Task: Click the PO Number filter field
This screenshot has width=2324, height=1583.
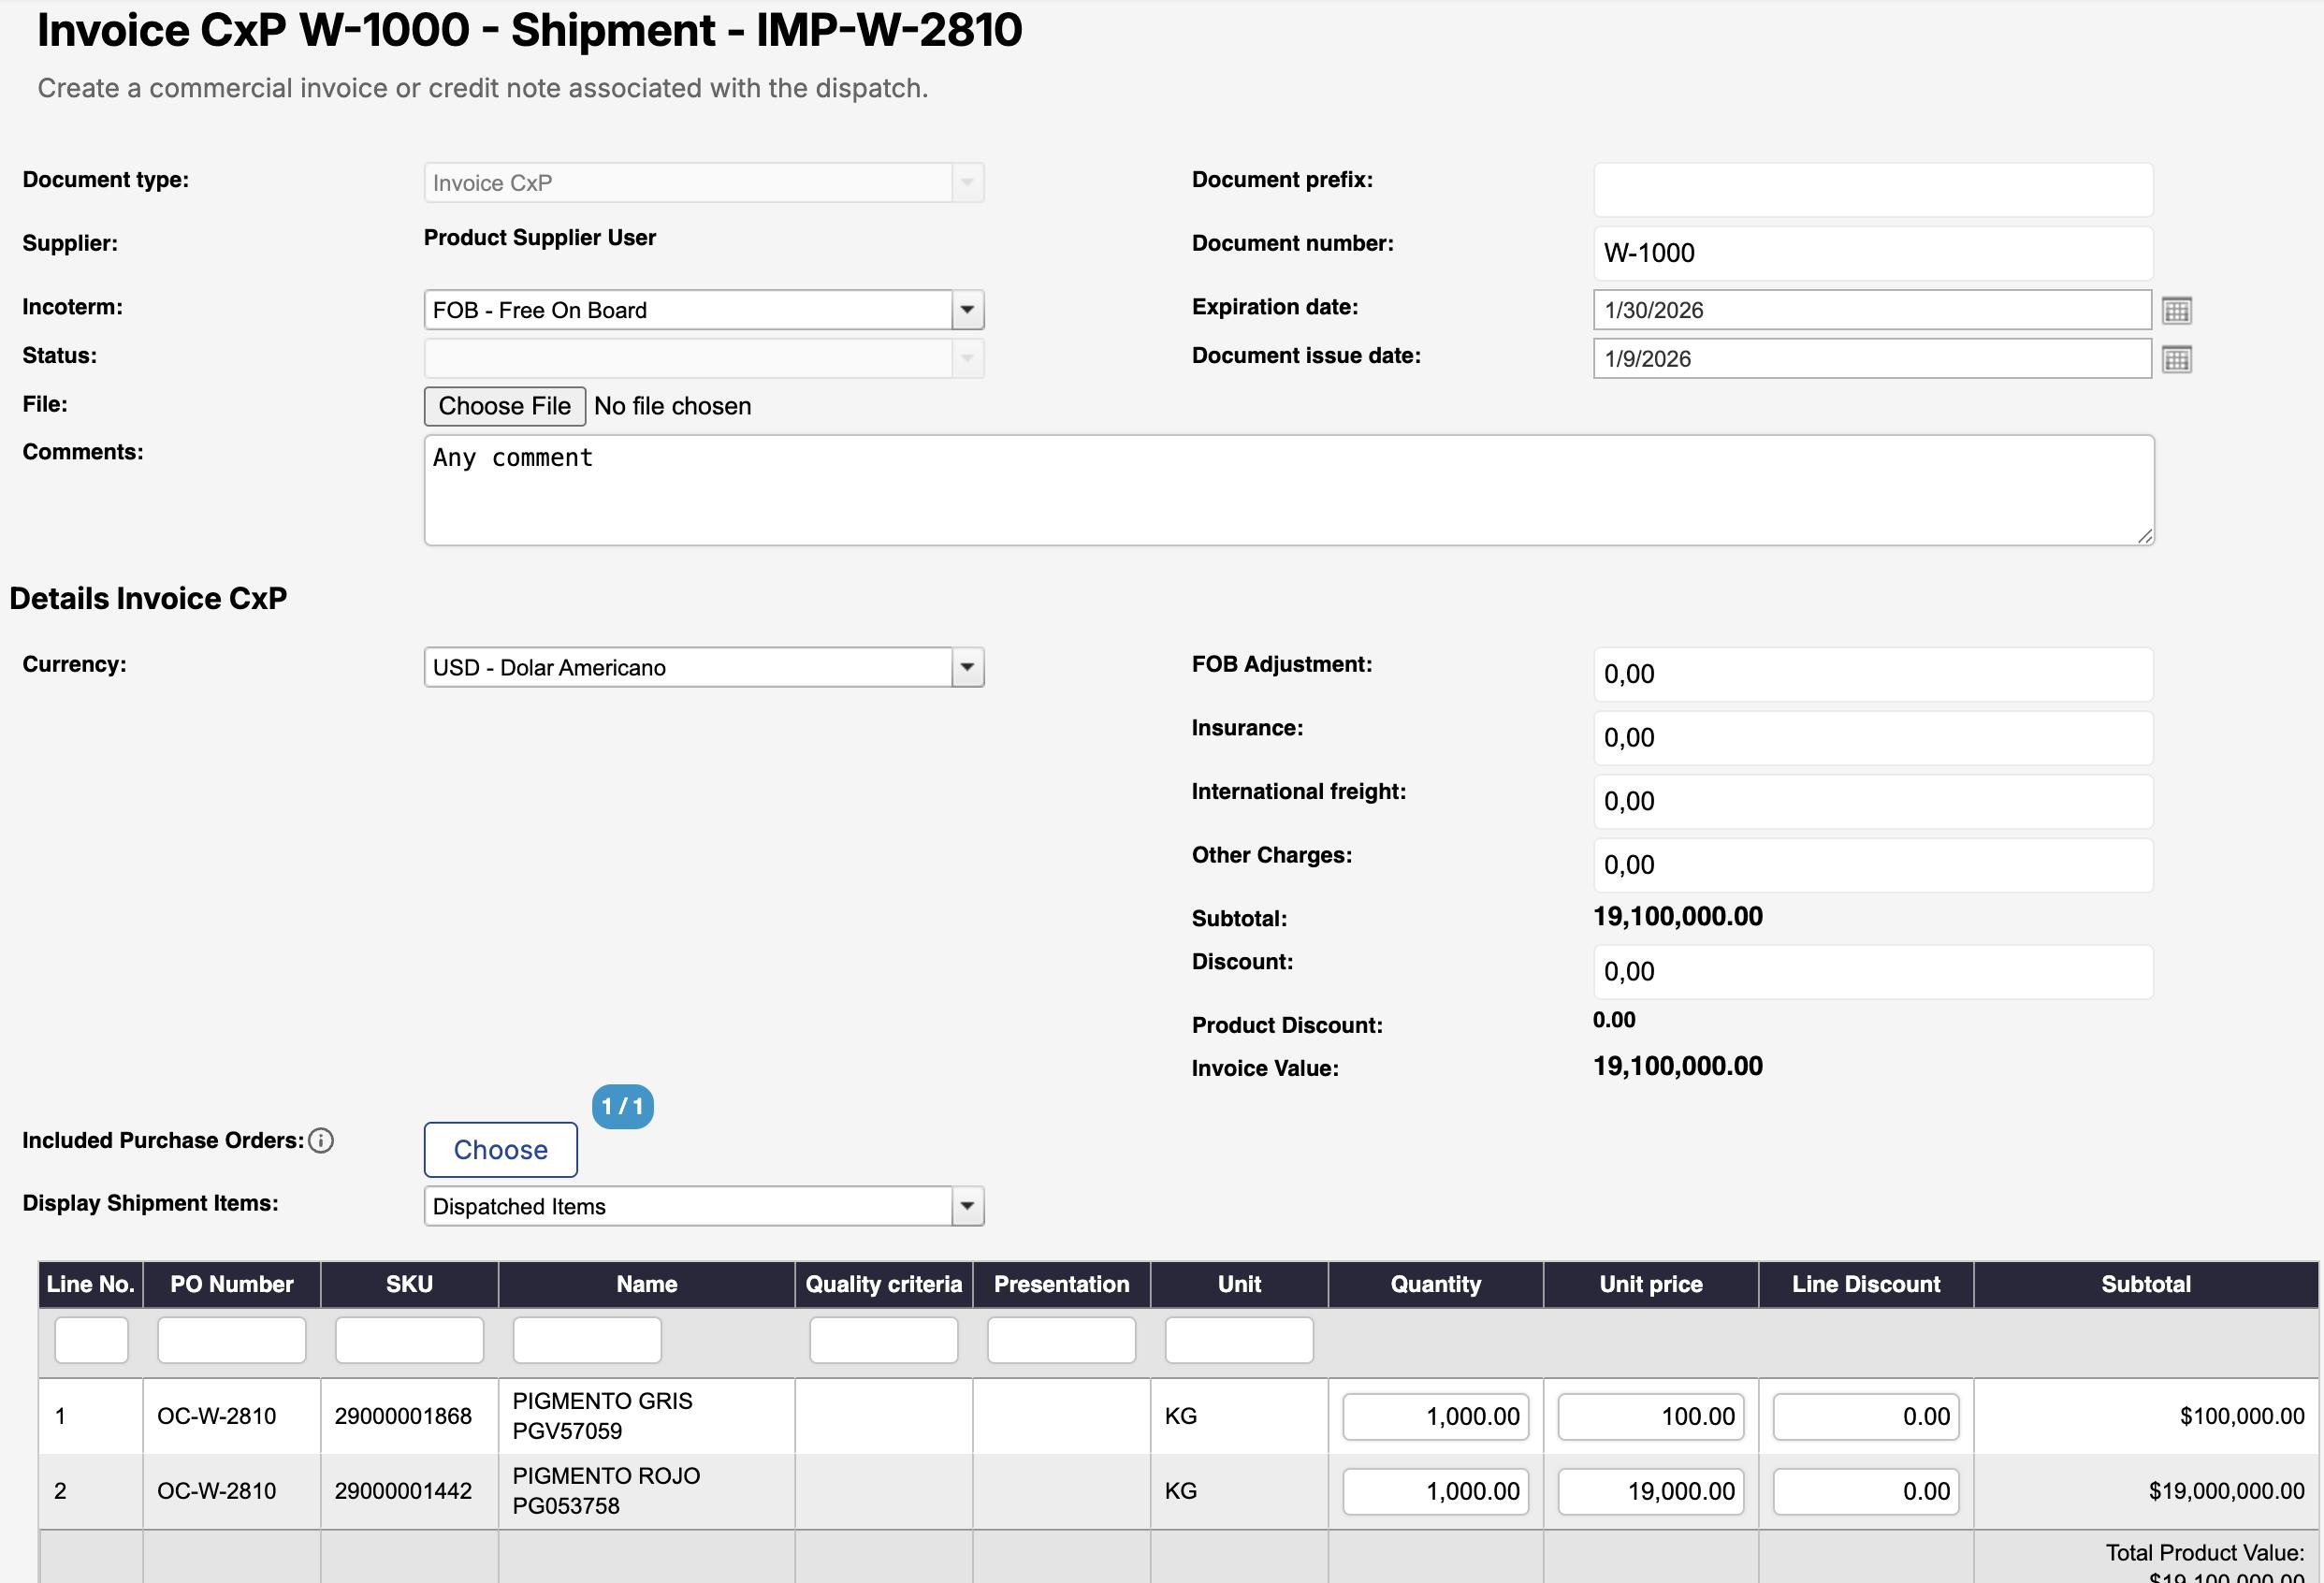Action: (231, 1340)
